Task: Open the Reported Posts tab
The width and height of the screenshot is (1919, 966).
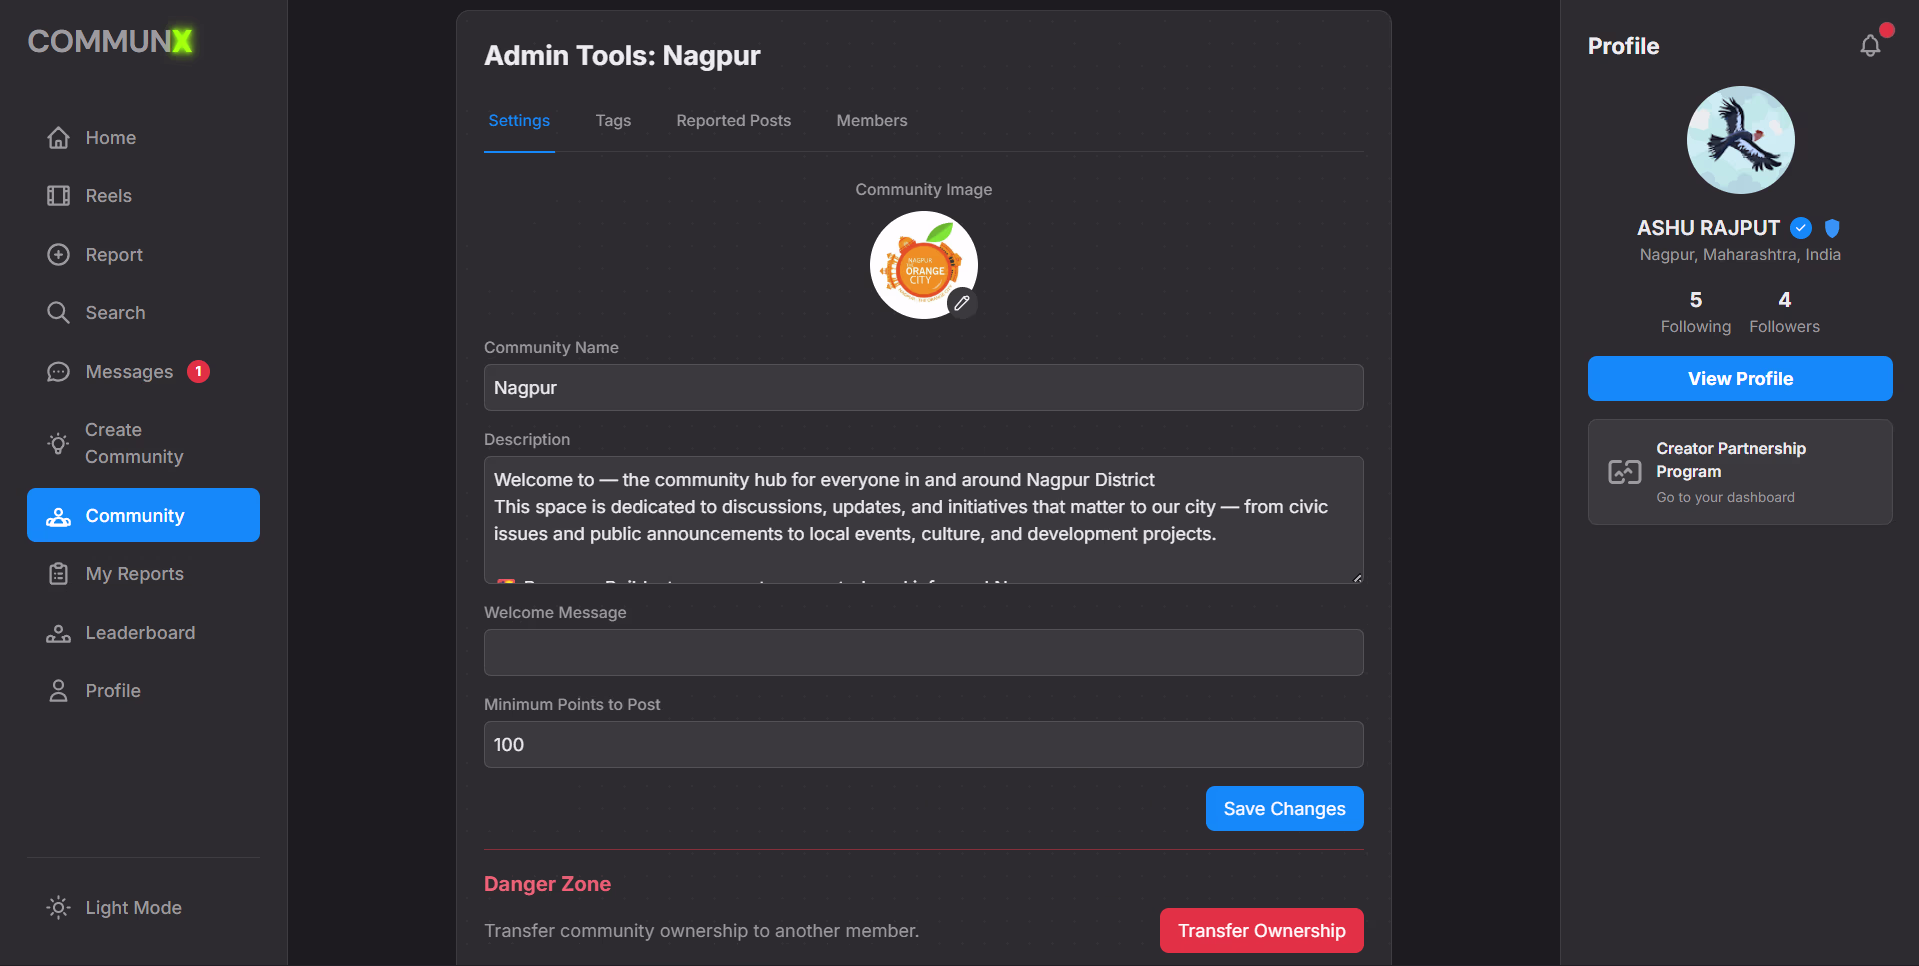Action: (x=733, y=120)
